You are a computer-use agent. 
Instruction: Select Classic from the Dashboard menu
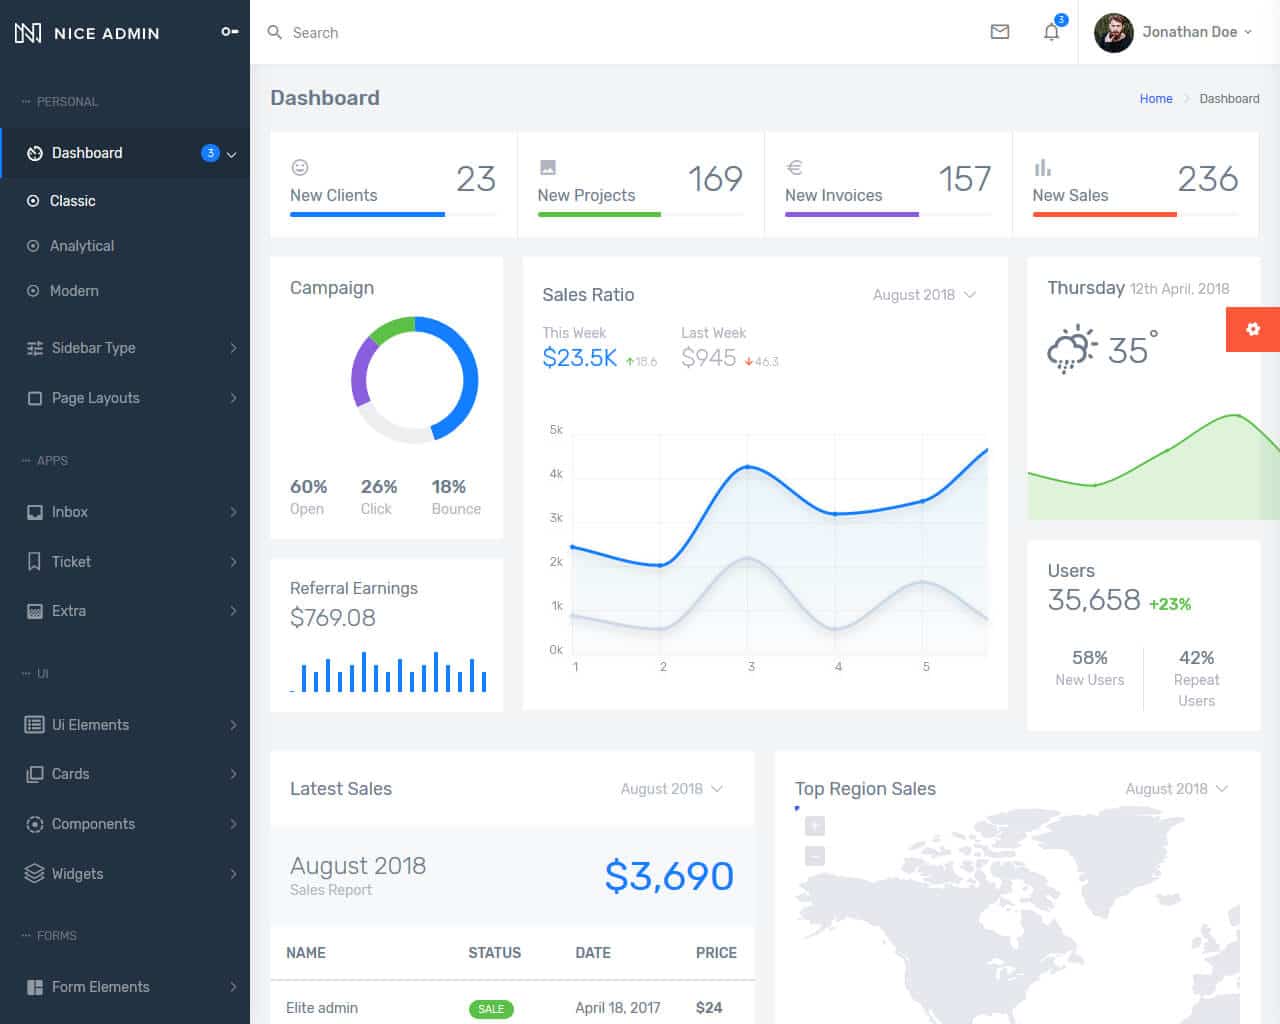[72, 201]
